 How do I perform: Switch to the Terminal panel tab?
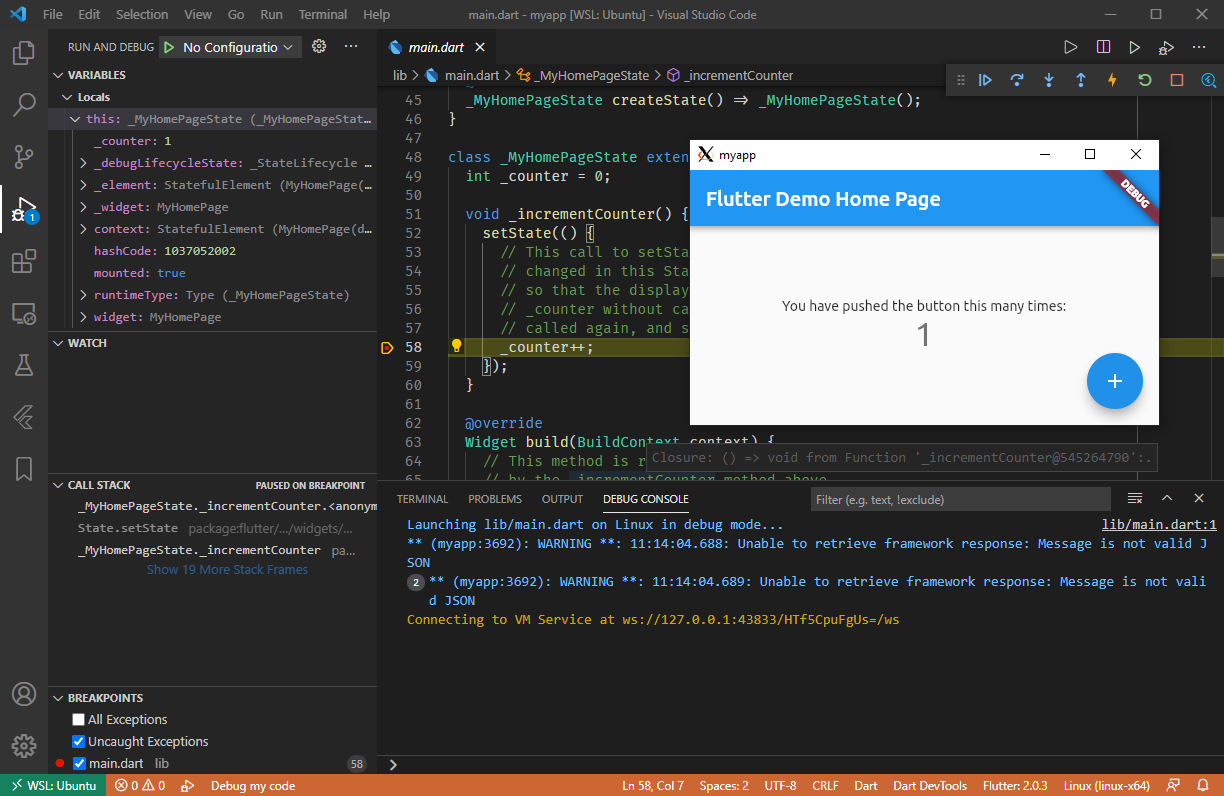tap(422, 499)
